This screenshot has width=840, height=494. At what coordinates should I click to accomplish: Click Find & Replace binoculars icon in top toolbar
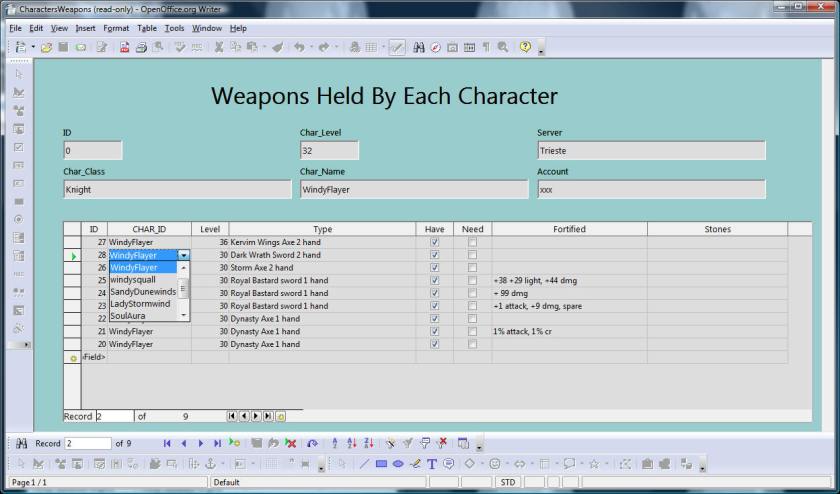pyautogui.click(x=420, y=47)
